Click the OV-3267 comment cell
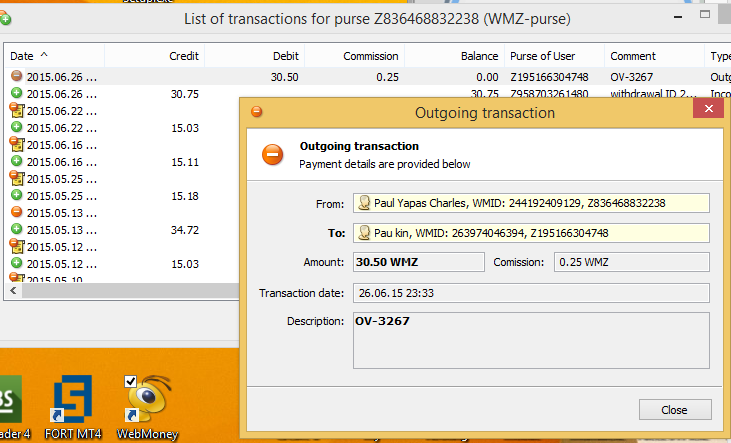The height and width of the screenshot is (443, 731). pos(632,77)
